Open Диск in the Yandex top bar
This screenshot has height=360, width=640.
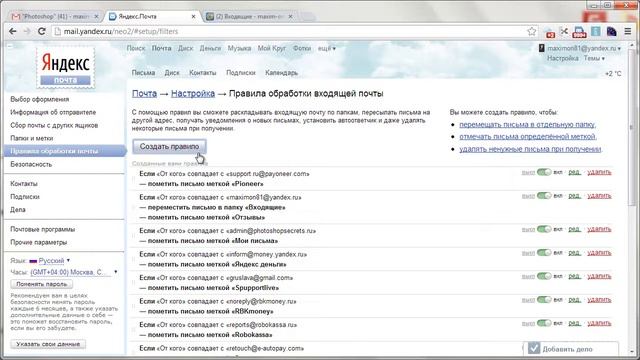[185, 48]
